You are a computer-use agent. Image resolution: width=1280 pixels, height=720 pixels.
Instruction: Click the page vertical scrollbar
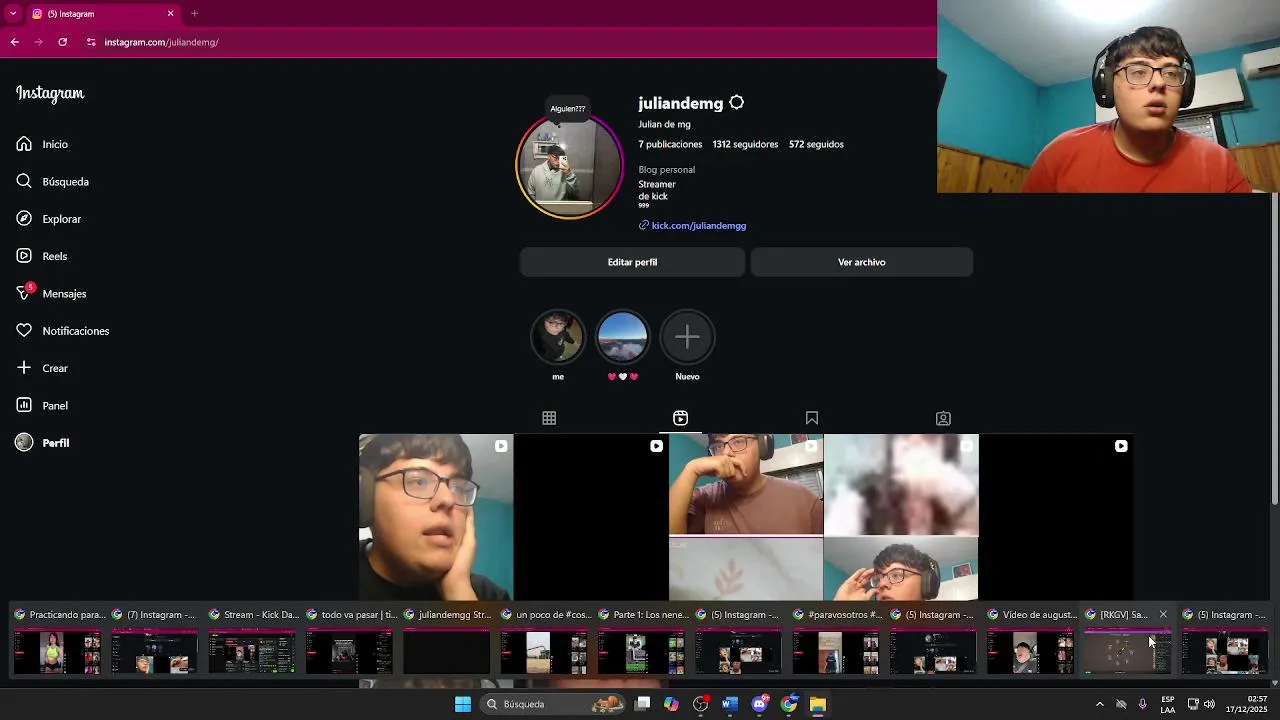pyautogui.click(x=1274, y=350)
